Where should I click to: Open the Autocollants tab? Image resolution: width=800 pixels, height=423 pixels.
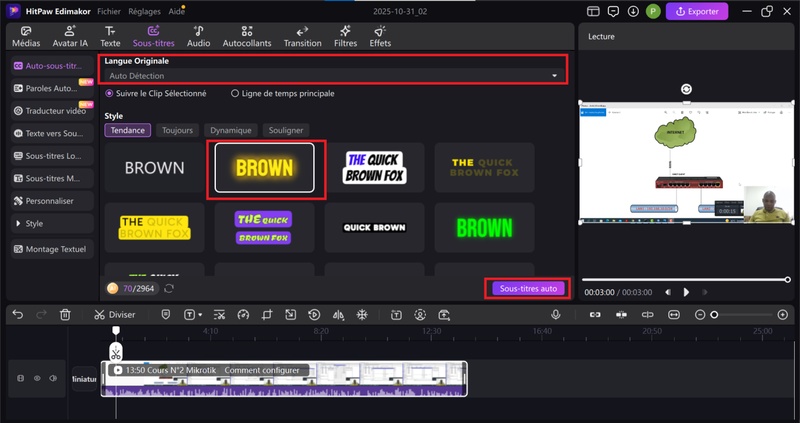(x=247, y=37)
